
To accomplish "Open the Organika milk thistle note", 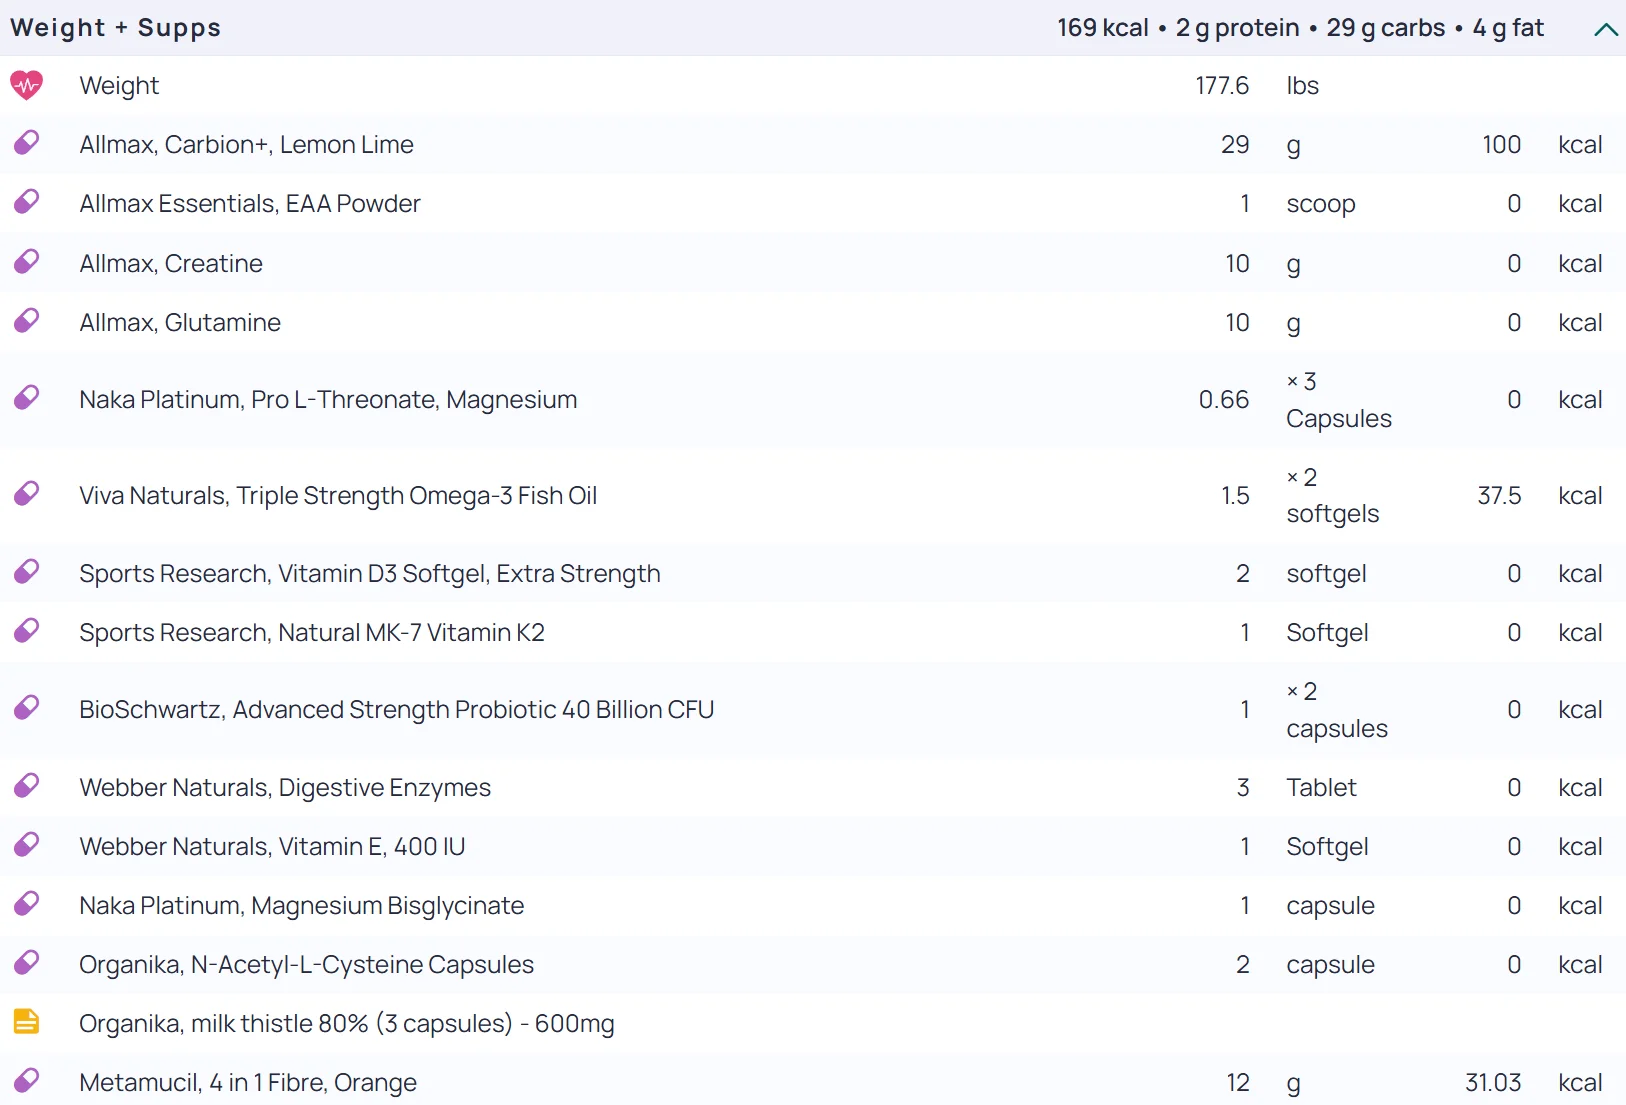I will click(x=347, y=1024).
